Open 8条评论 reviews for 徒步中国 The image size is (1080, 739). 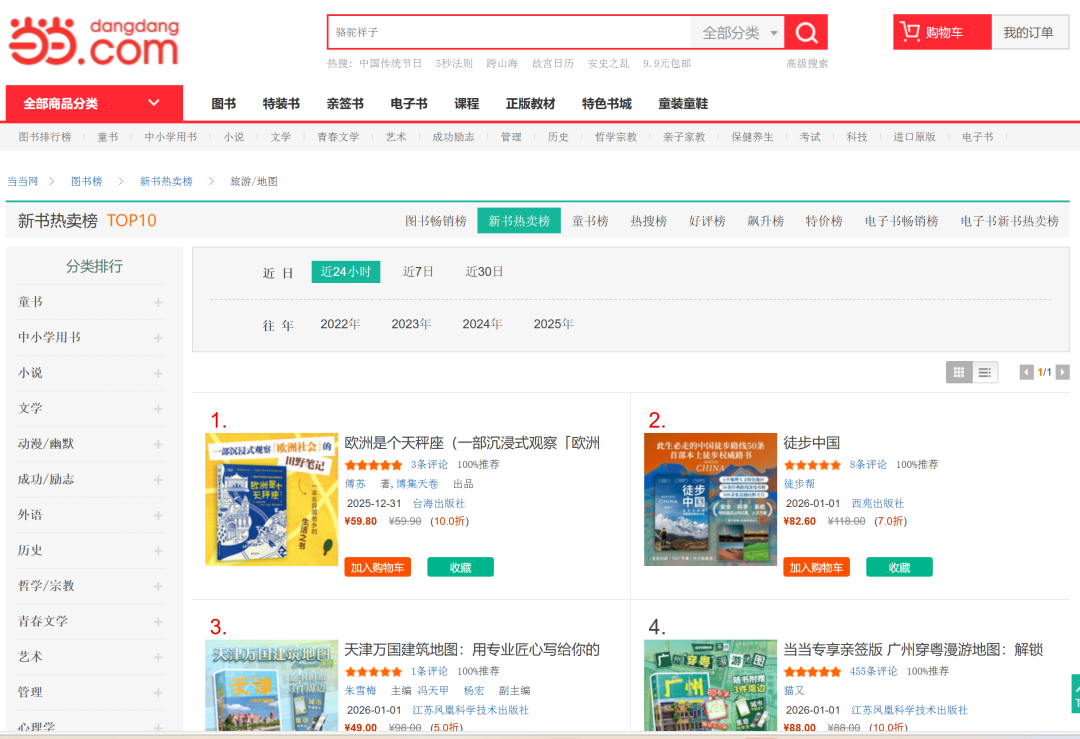point(868,465)
